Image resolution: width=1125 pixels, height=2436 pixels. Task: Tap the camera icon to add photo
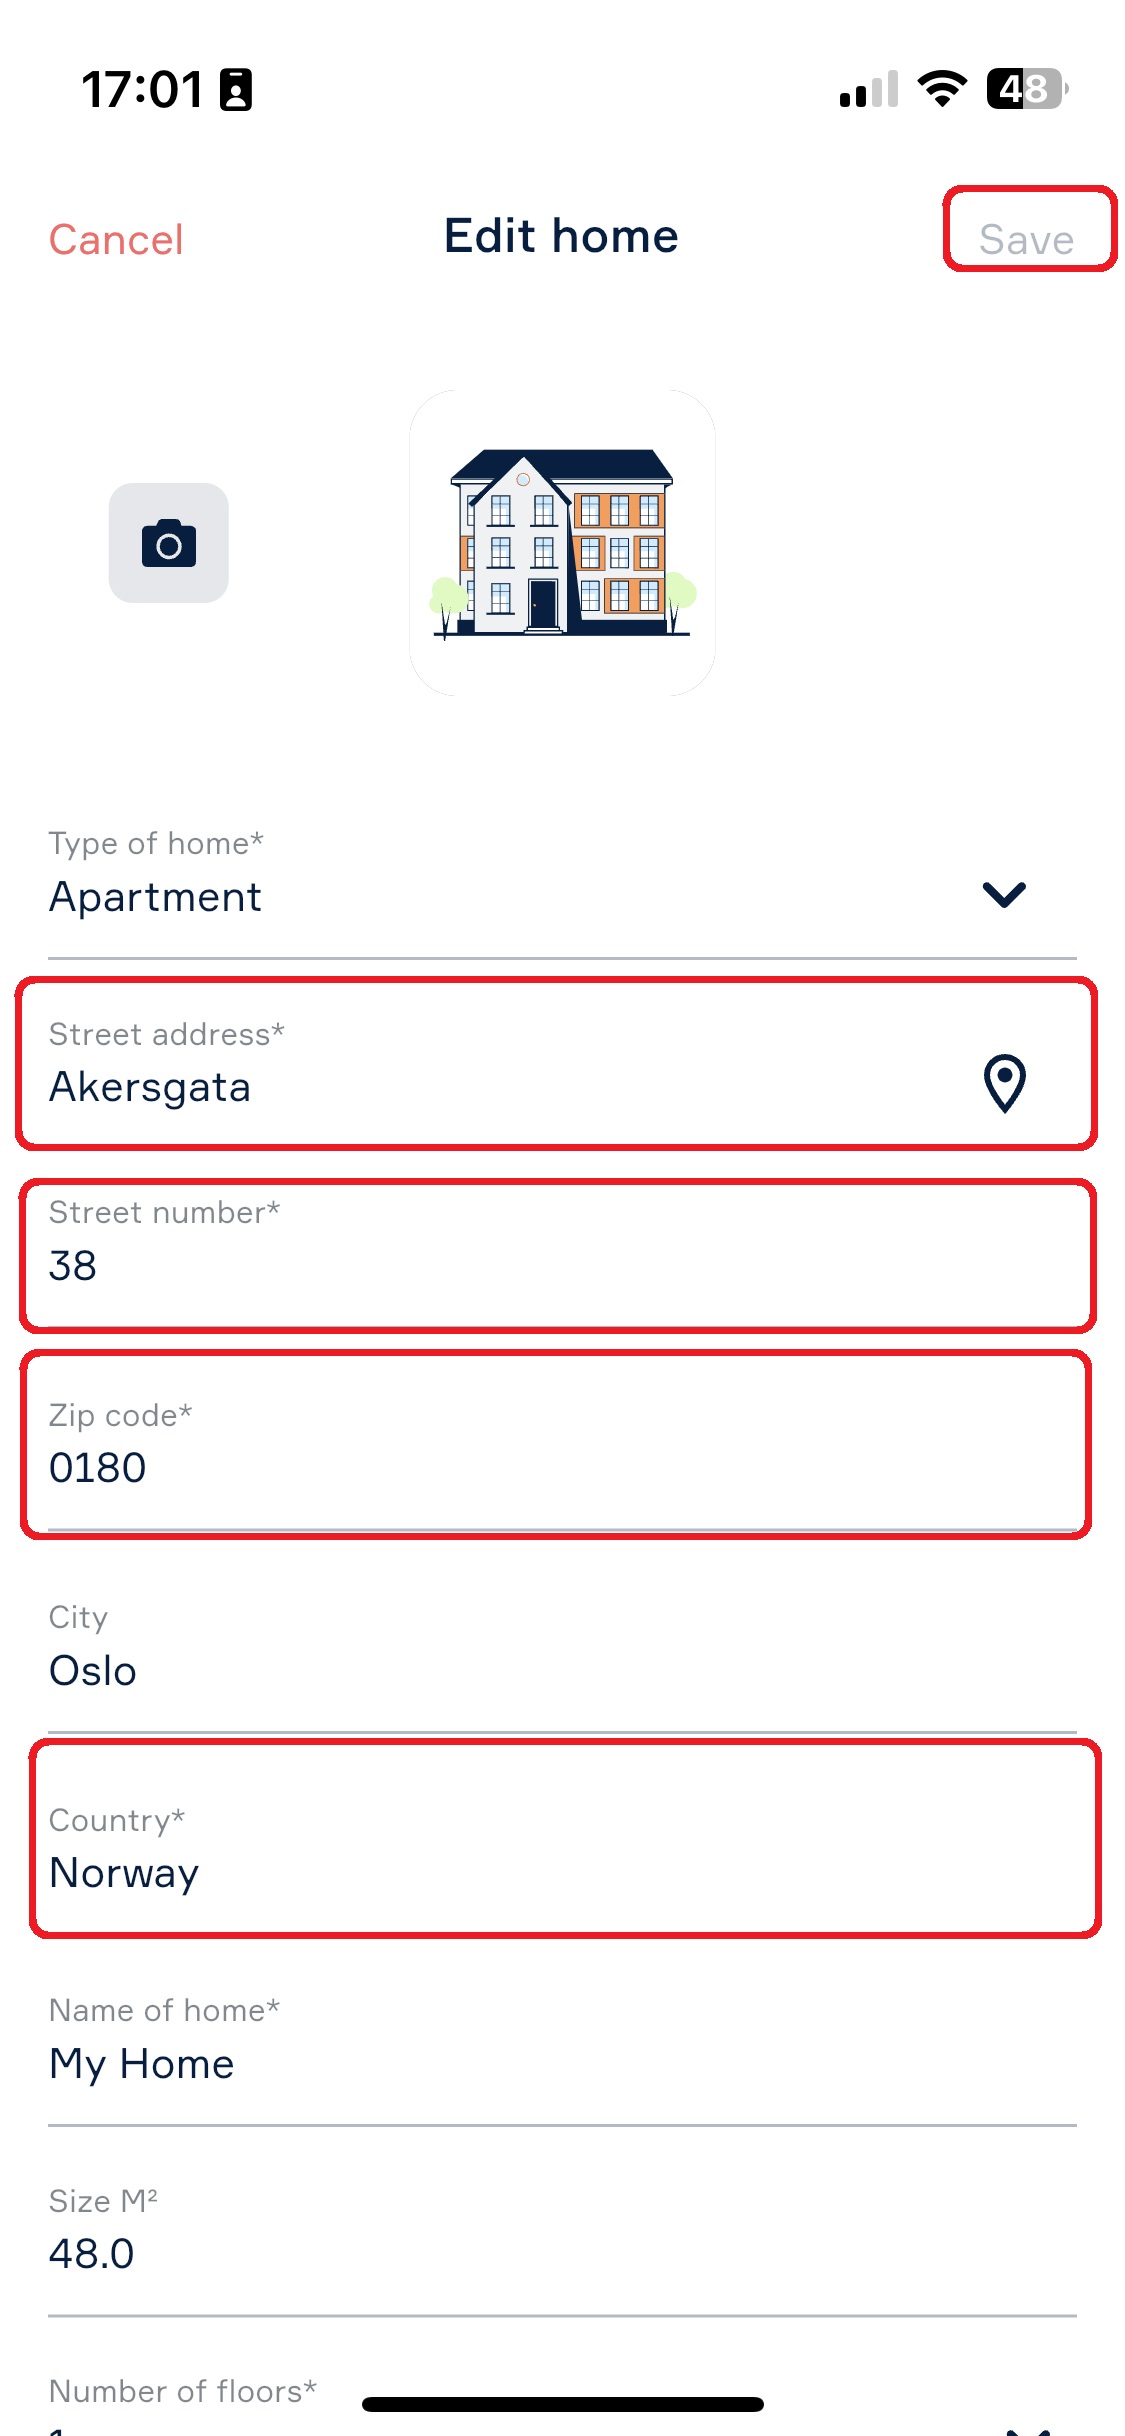point(168,543)
